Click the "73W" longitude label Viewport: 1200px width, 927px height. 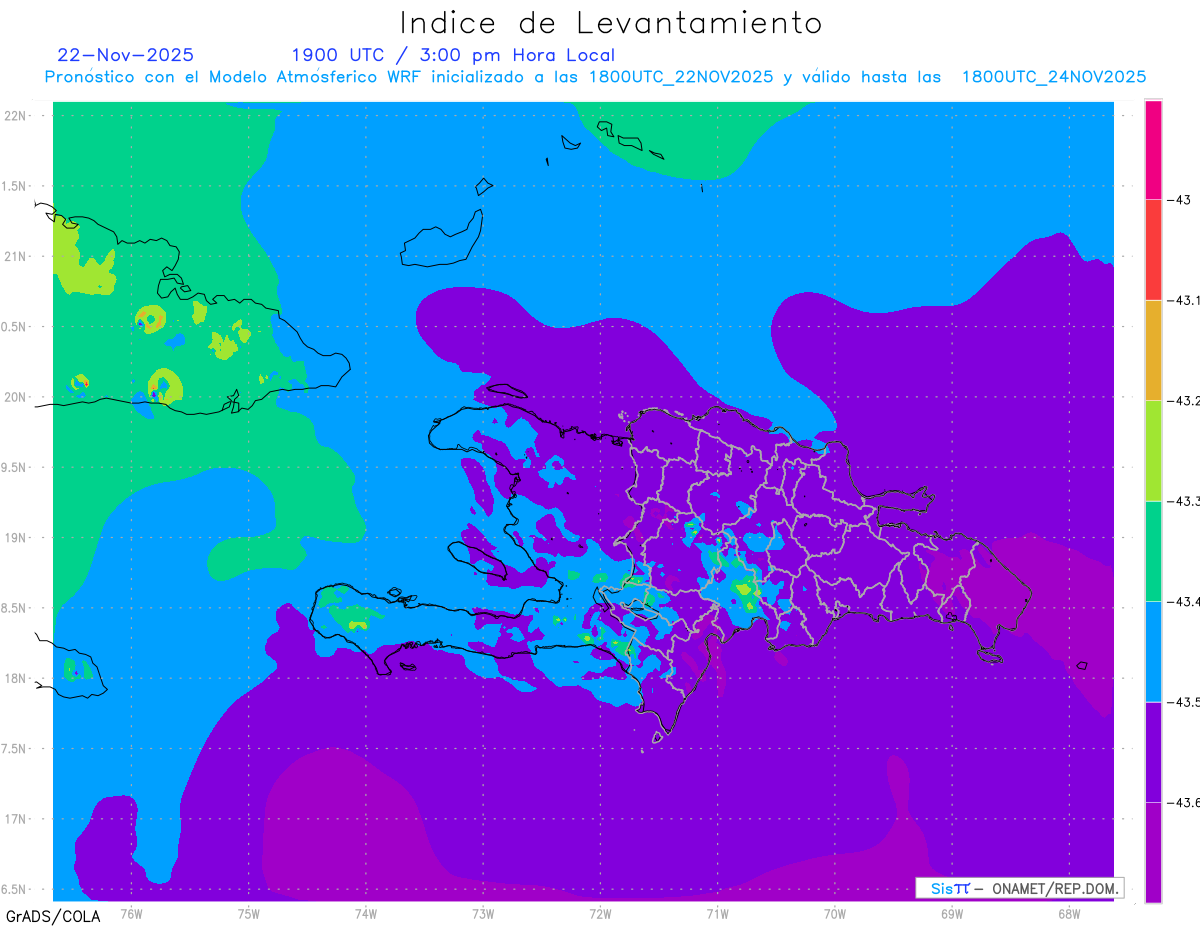pos(483,913)
